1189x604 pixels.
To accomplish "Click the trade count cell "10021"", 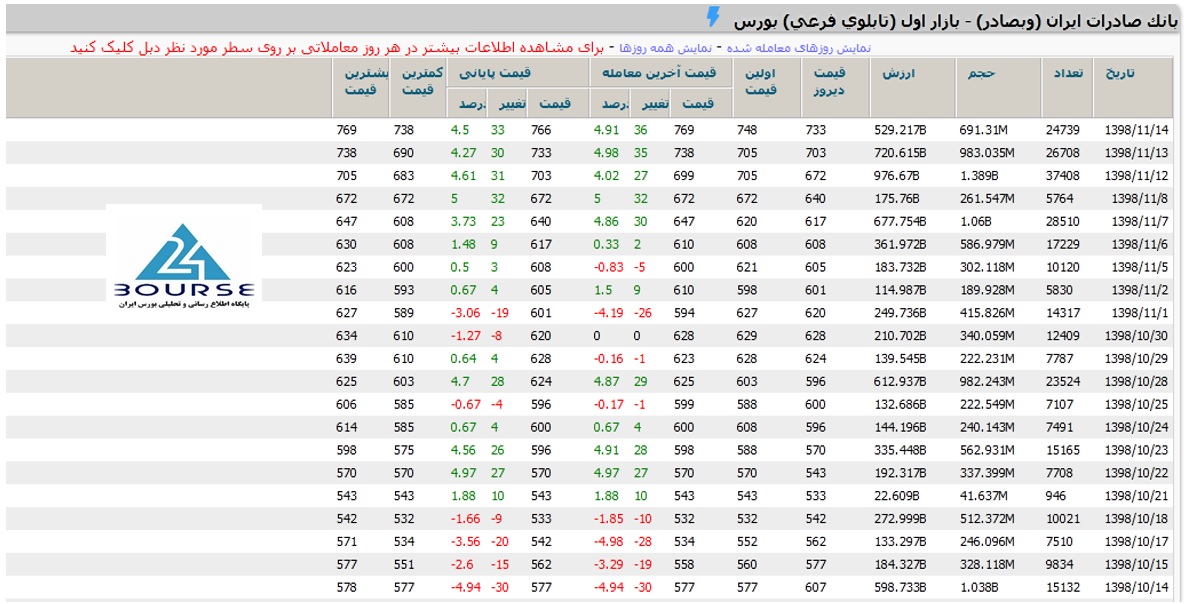I will coord(1062,518).
